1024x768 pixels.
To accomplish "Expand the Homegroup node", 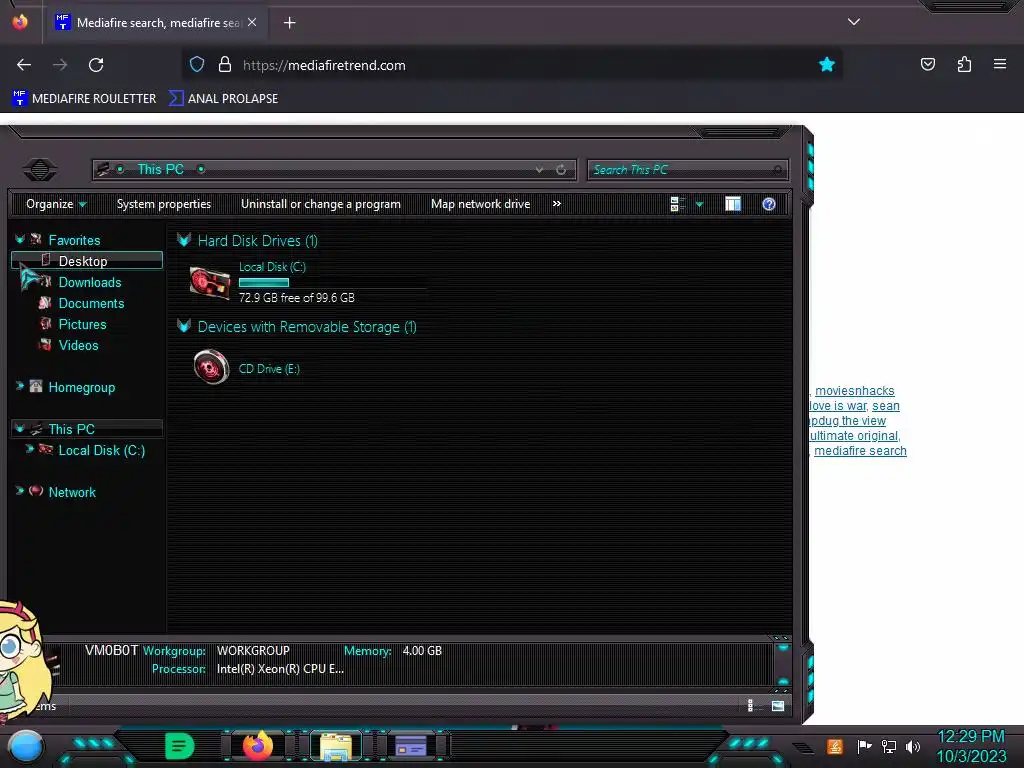I will tap(20, 387).
